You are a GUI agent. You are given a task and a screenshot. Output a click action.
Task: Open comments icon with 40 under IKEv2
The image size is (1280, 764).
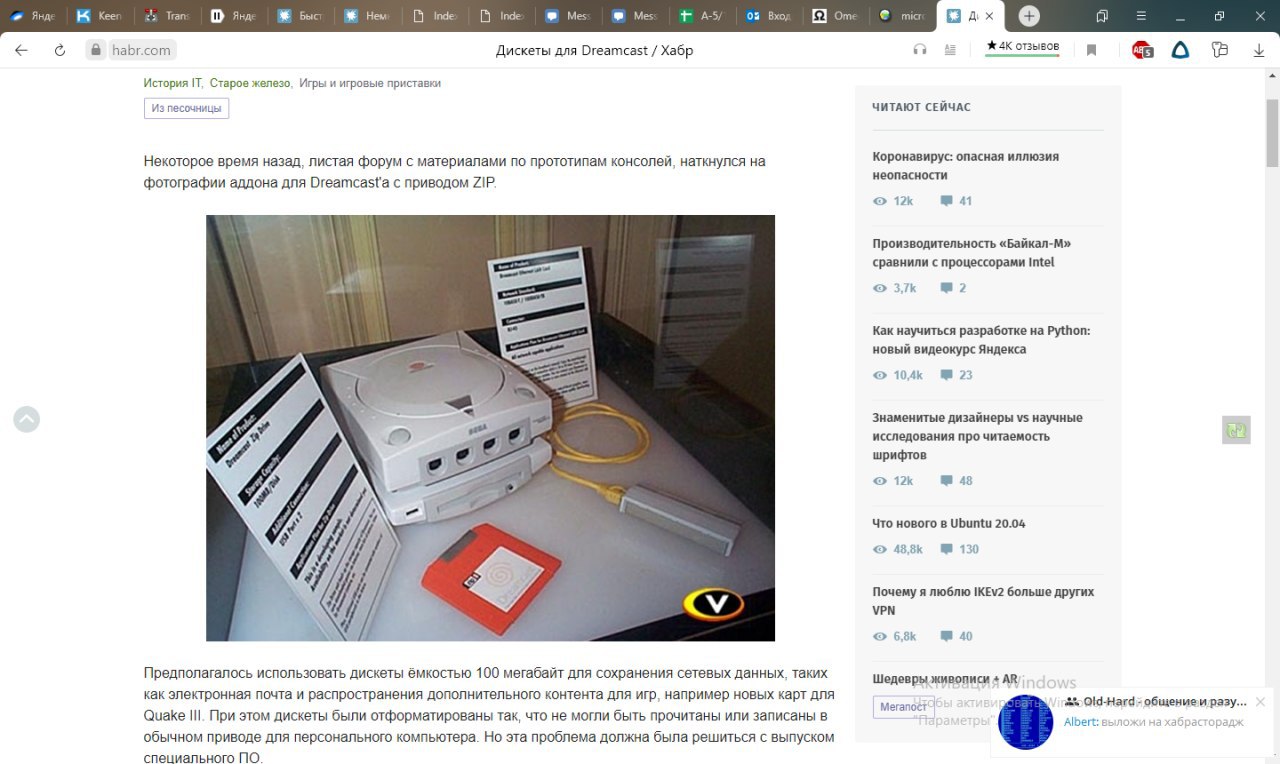[946, 636]
